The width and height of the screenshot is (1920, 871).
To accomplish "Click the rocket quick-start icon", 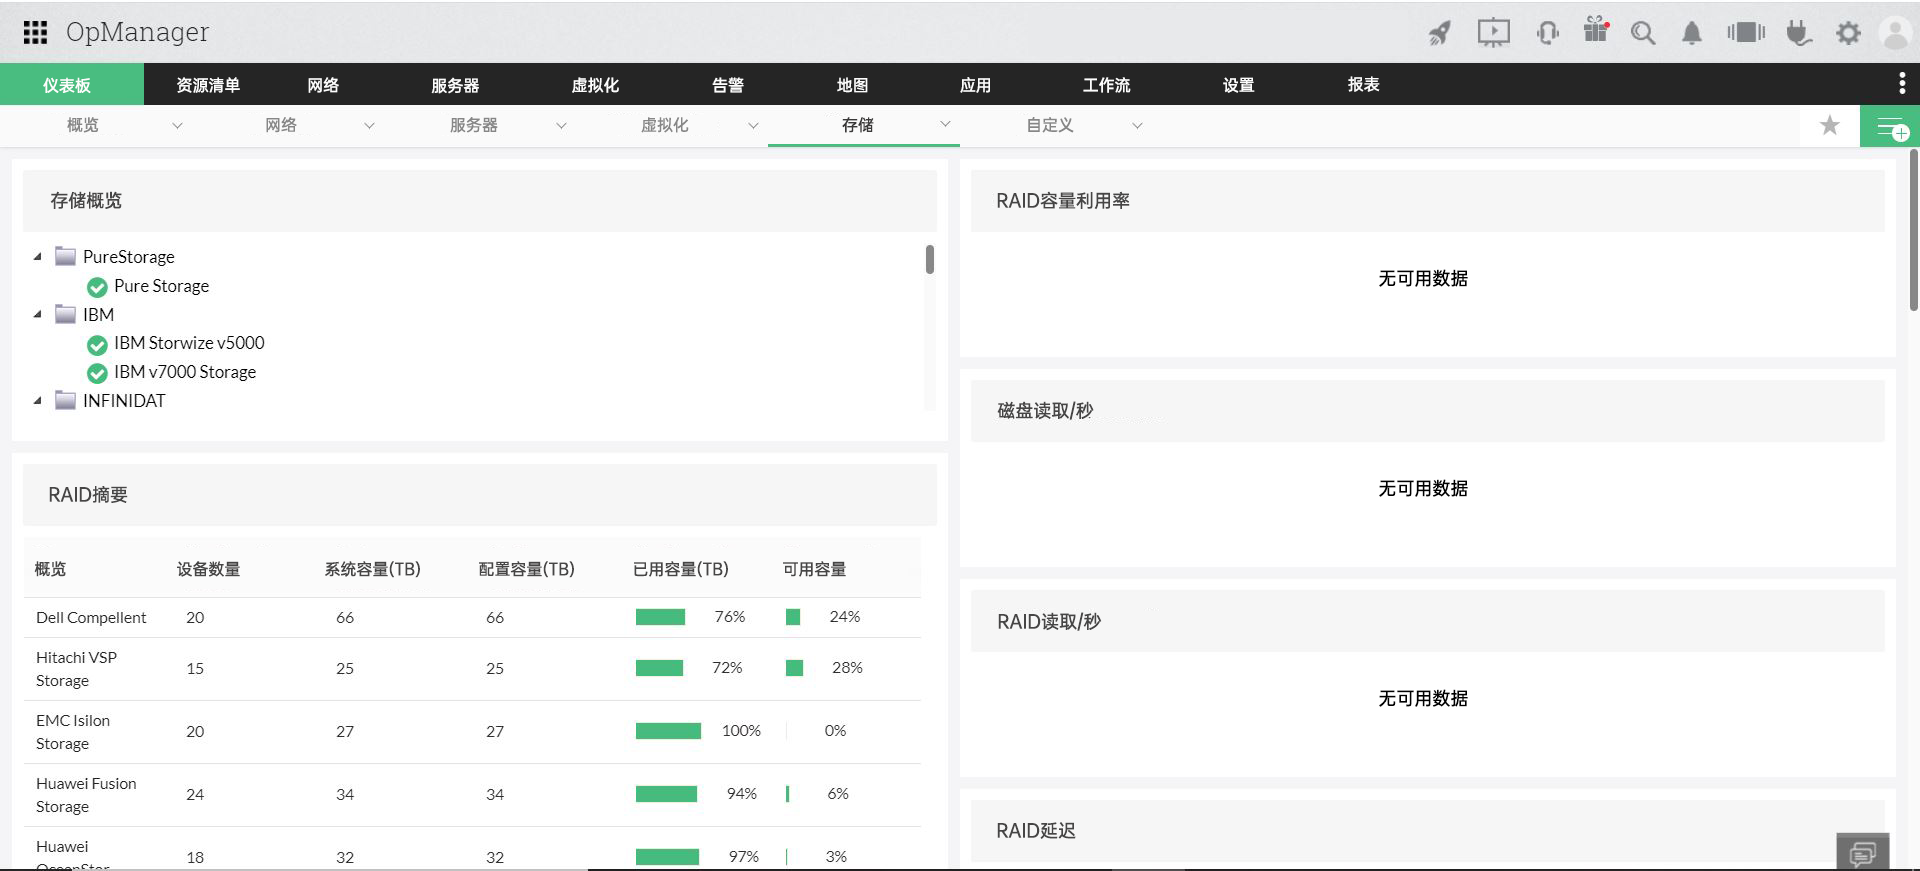I will pos(1439,33).
